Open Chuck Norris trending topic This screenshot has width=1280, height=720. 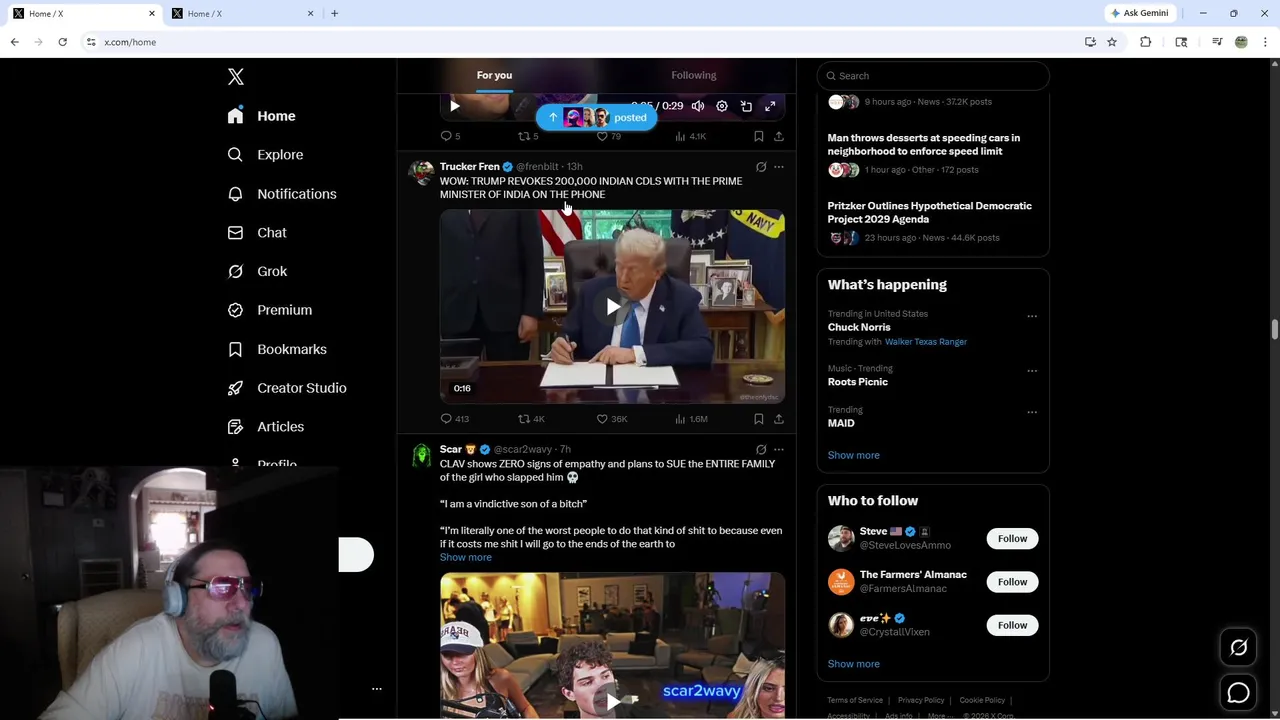858,328
